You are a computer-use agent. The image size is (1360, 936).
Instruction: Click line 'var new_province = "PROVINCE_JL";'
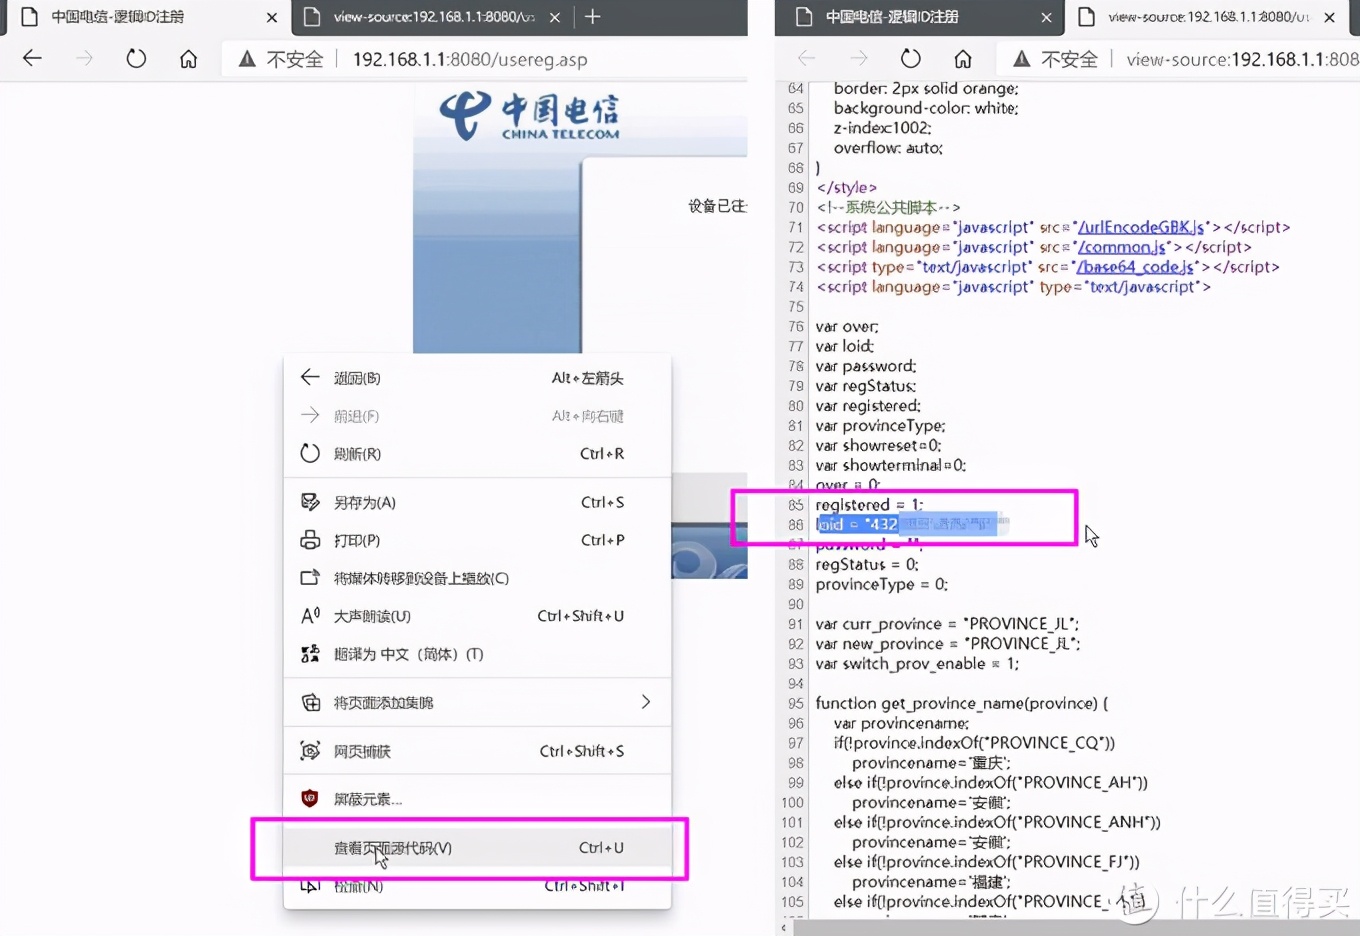[948, 644]
